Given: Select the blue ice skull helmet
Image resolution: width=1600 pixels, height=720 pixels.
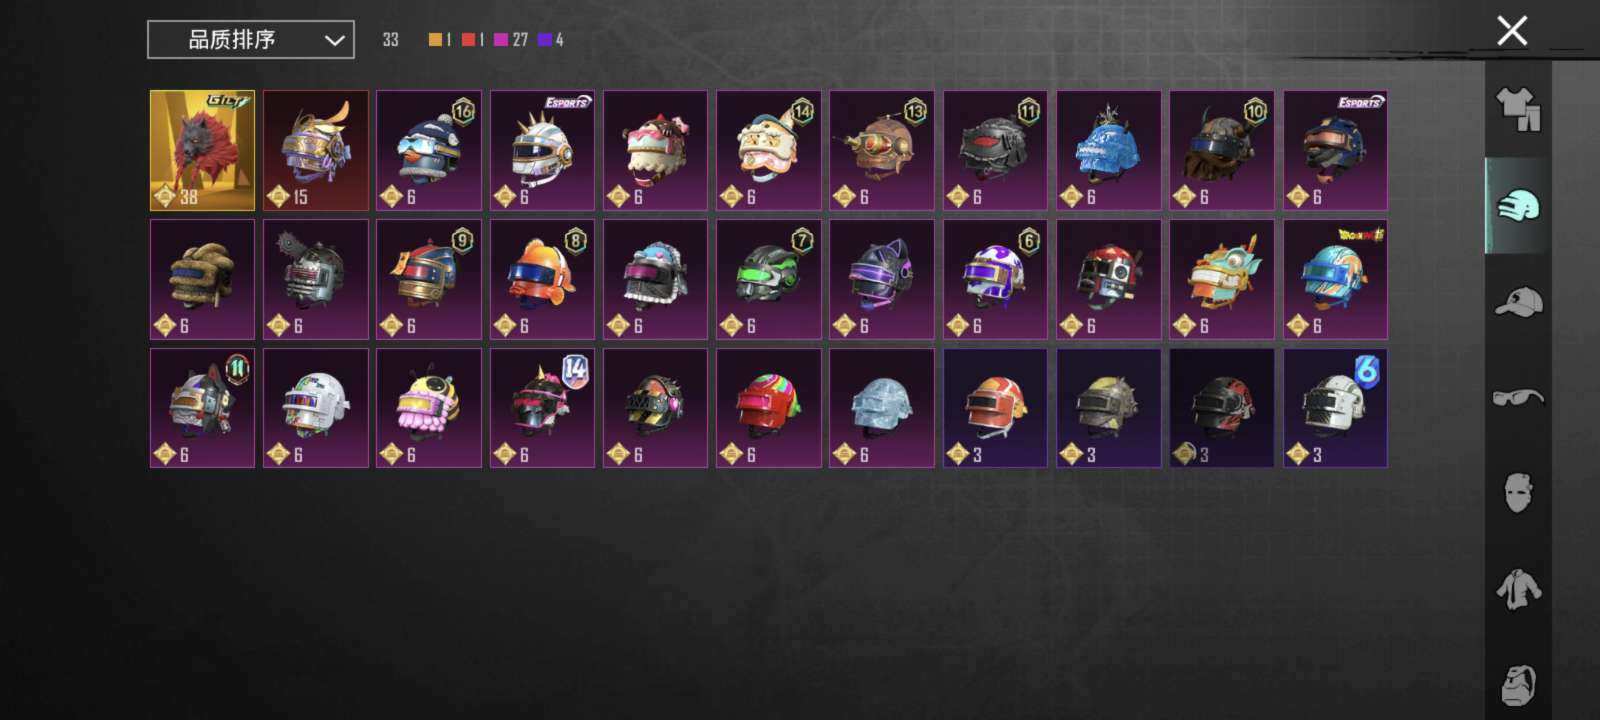Looking at the screenshot, I should (1109, 151).
